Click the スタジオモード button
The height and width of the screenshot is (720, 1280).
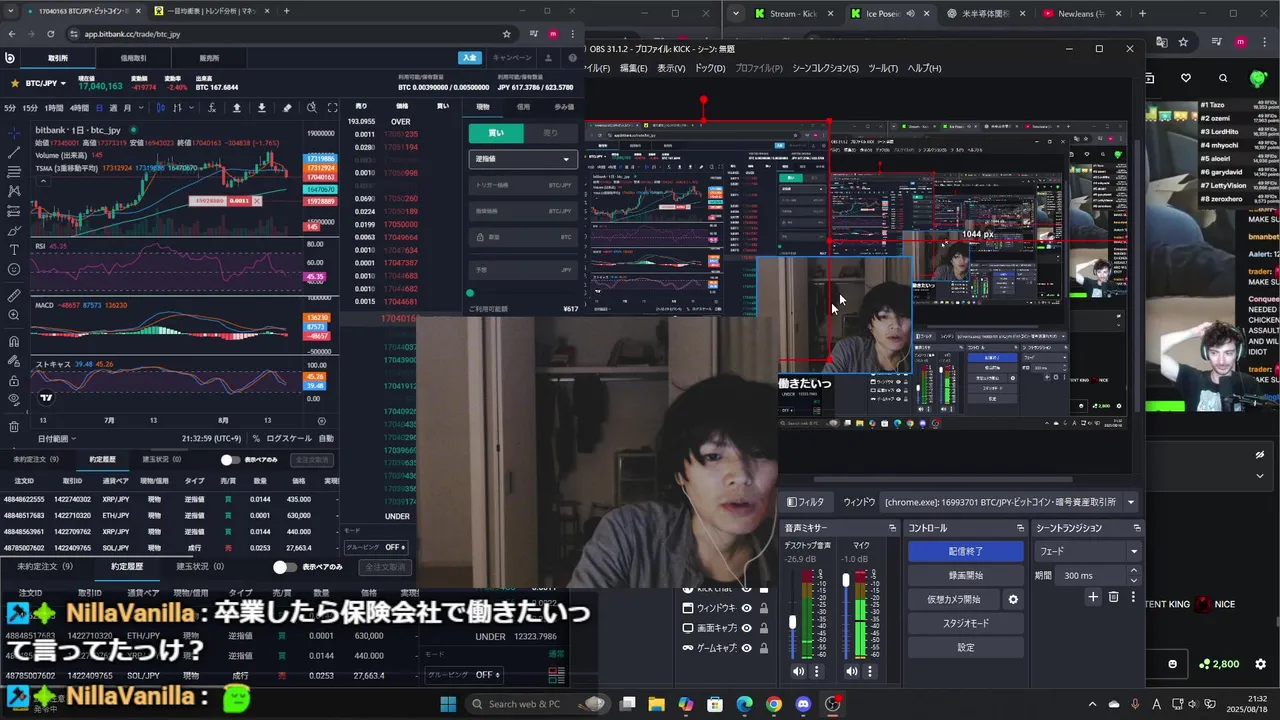point(966,623)
